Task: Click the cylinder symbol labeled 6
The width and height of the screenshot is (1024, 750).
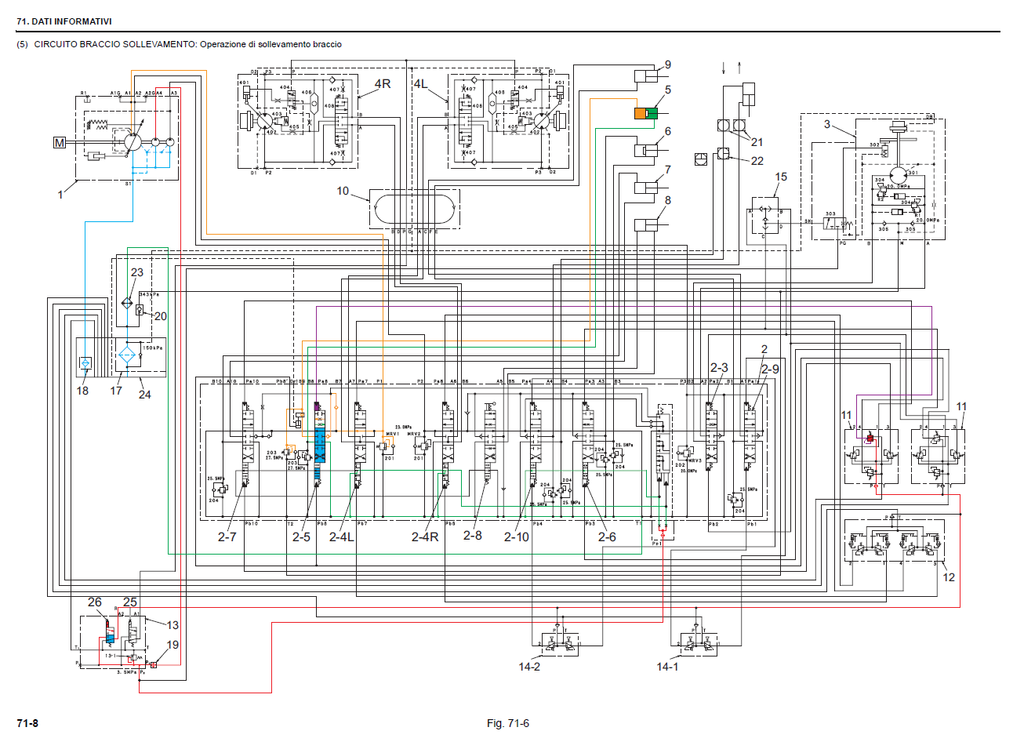Action: coord(645,150)
